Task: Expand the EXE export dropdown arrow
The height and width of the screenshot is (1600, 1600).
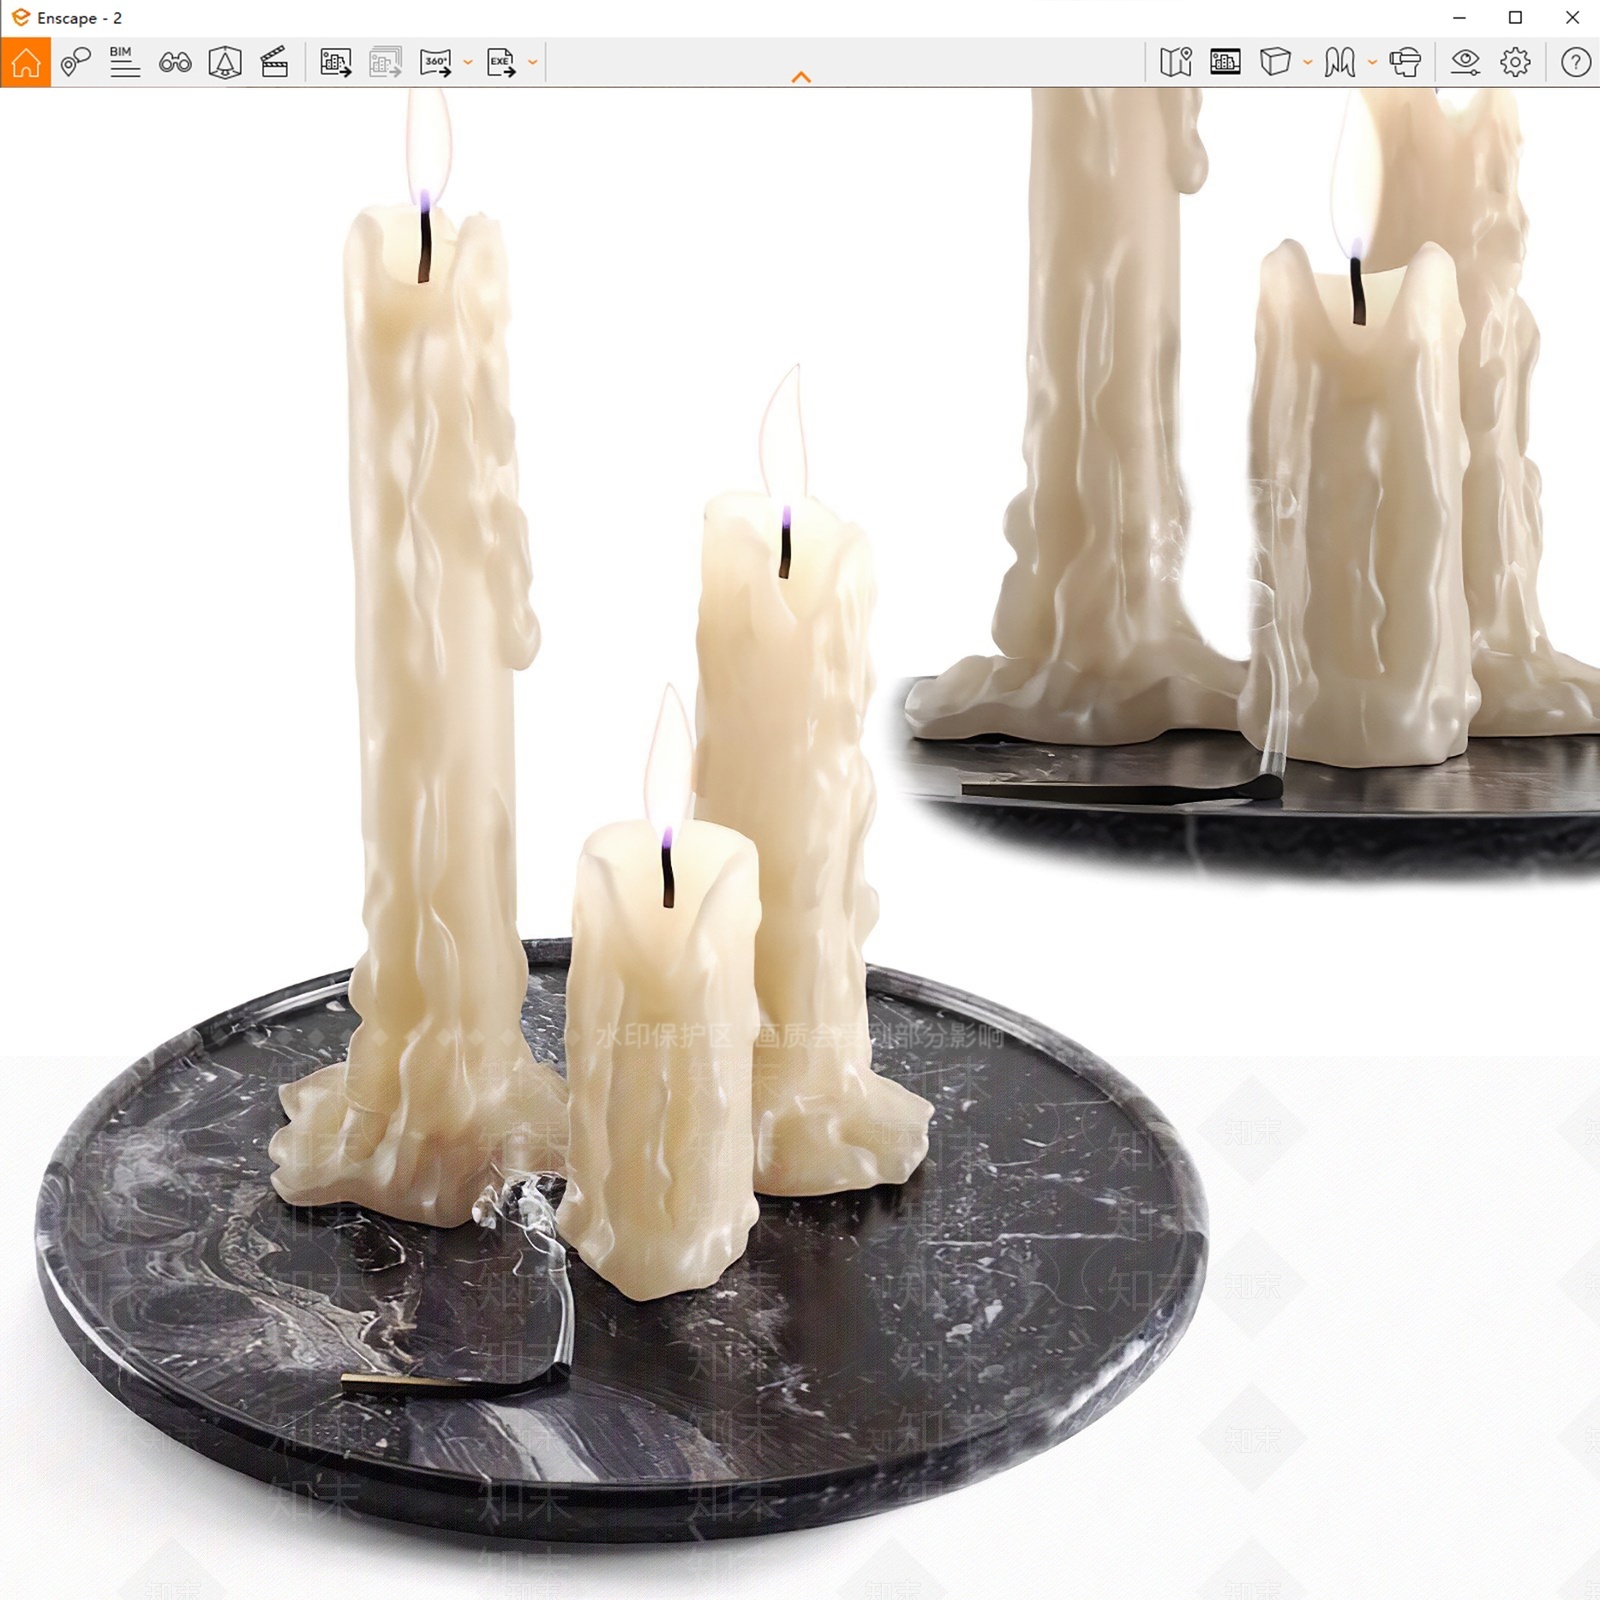Action: coord(532,62)
